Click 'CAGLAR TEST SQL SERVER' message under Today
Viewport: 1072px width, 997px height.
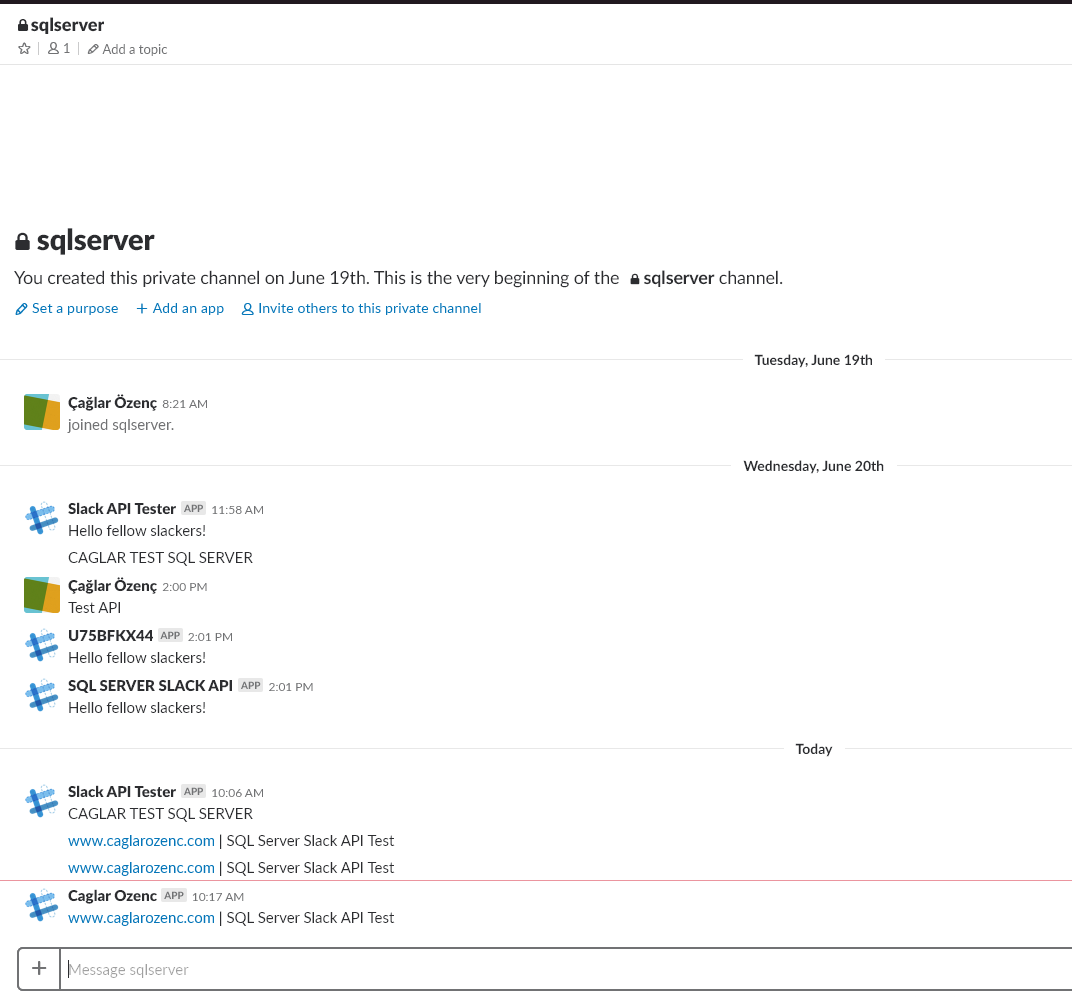160,814
